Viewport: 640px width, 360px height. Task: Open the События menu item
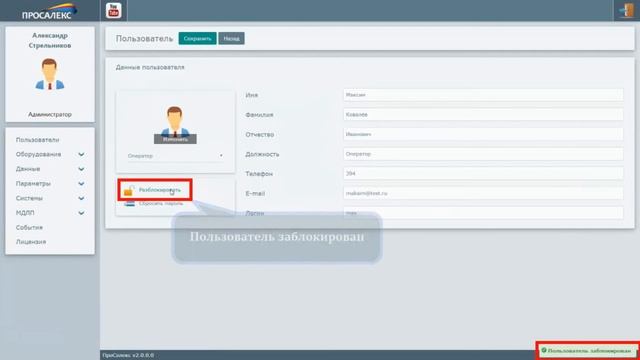[x=29, y=227]
